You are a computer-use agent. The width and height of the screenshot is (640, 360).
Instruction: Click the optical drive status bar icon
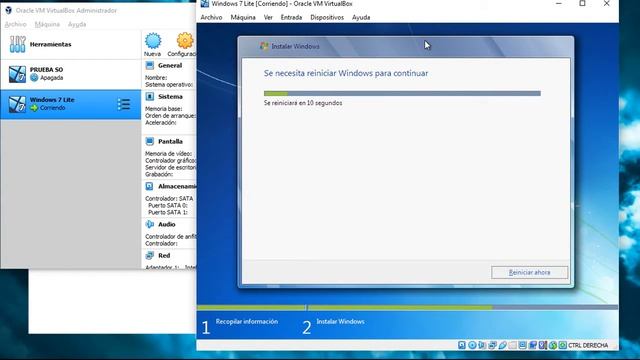472,345
